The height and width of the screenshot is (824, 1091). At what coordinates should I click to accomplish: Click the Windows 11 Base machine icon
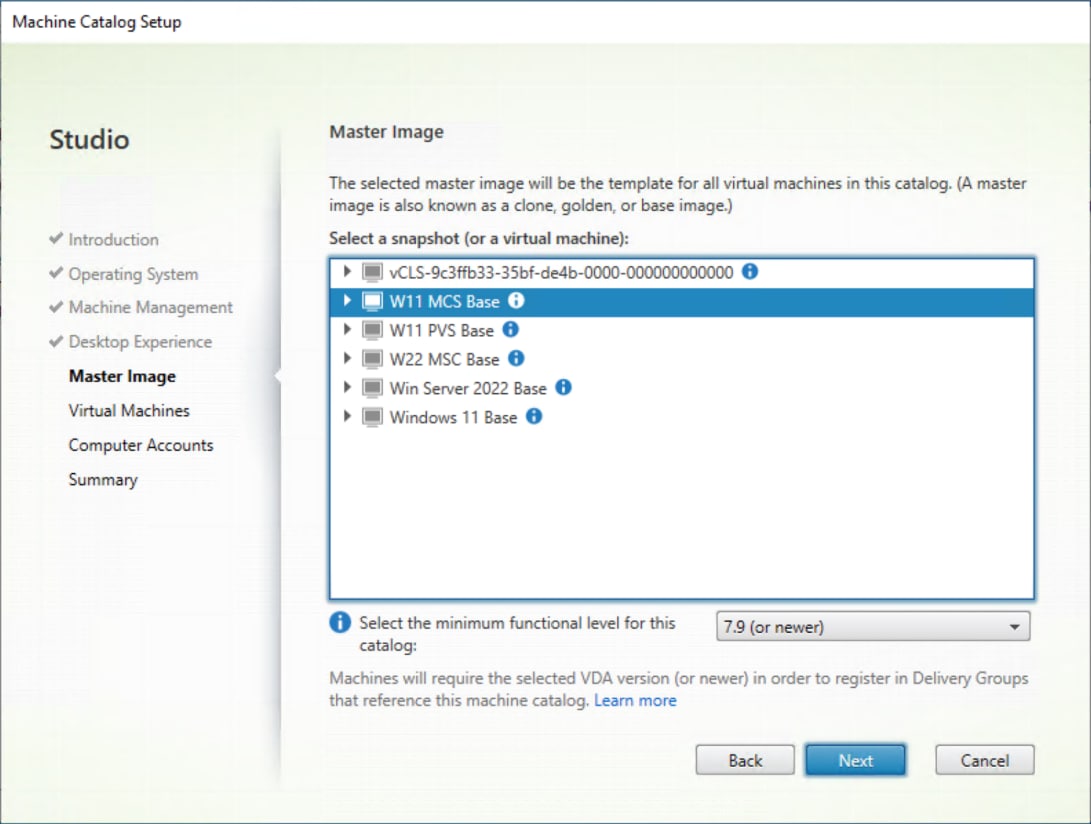coord(372,418)
